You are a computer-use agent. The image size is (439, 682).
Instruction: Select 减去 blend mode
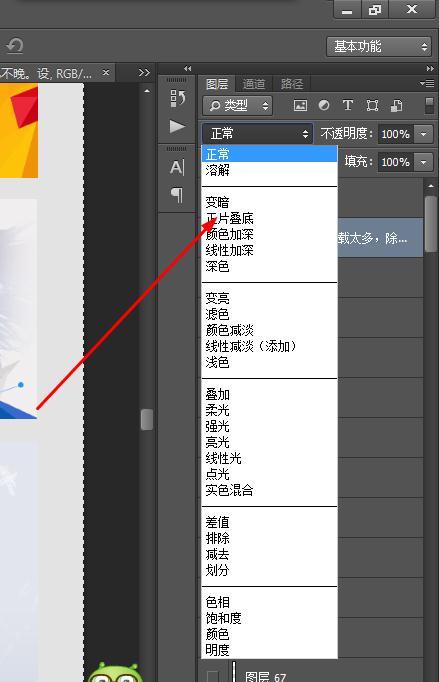click(269, 554)
